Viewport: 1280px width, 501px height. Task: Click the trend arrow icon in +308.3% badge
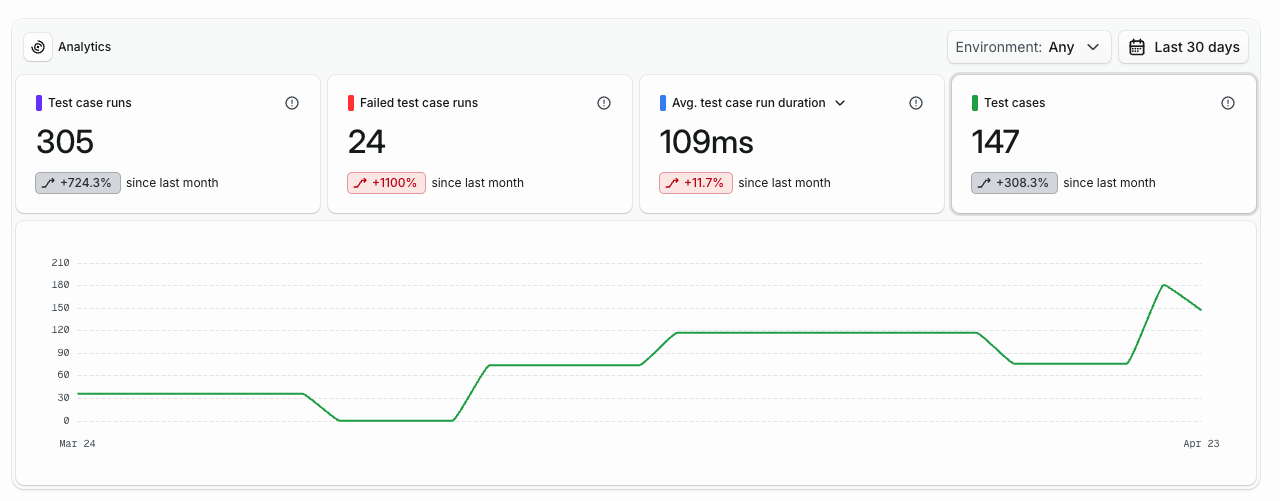[x=984, y=183]
